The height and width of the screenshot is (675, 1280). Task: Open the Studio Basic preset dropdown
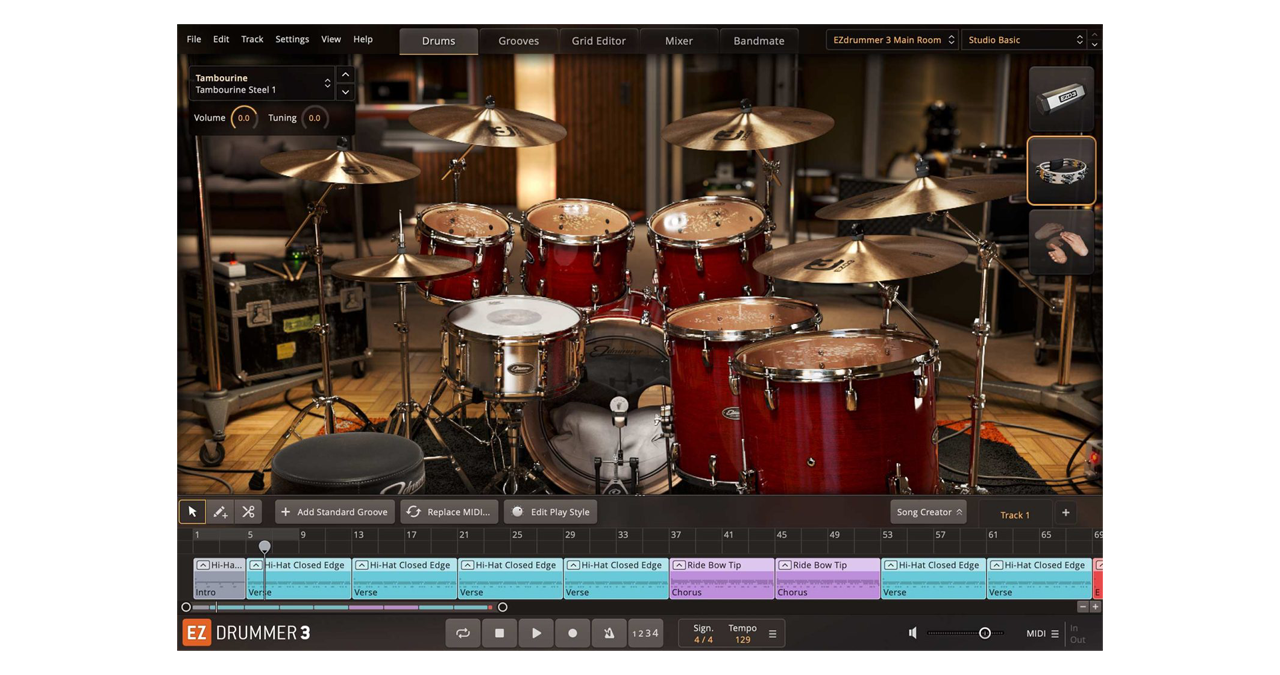pos(1024,40)
